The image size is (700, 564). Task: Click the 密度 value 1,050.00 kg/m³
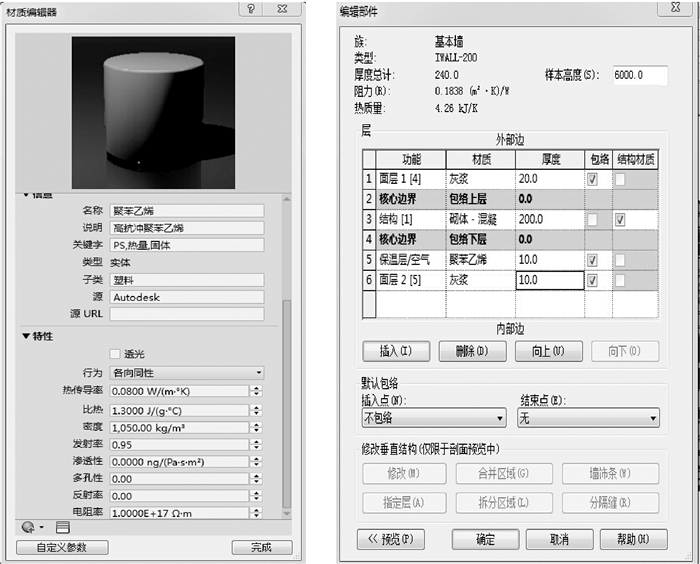click(x=179, y=427)
